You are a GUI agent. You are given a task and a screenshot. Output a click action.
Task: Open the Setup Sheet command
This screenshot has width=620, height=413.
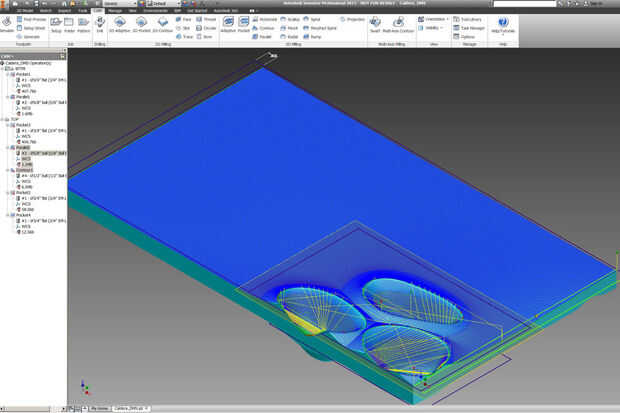click(31, 28)
